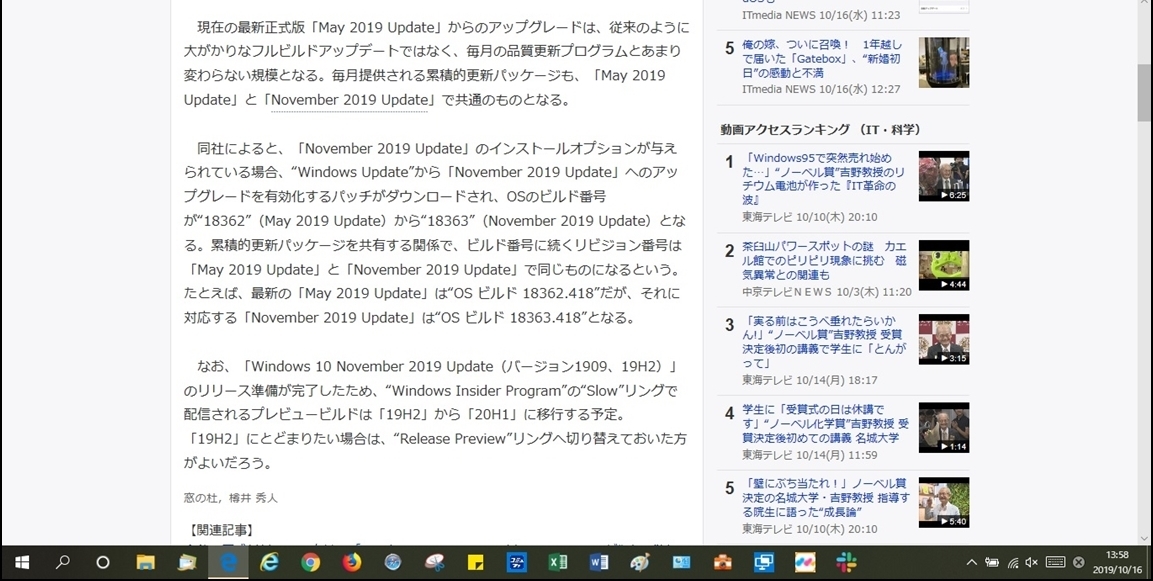Launch Google Chrome from taskbar

coord(310,563)
